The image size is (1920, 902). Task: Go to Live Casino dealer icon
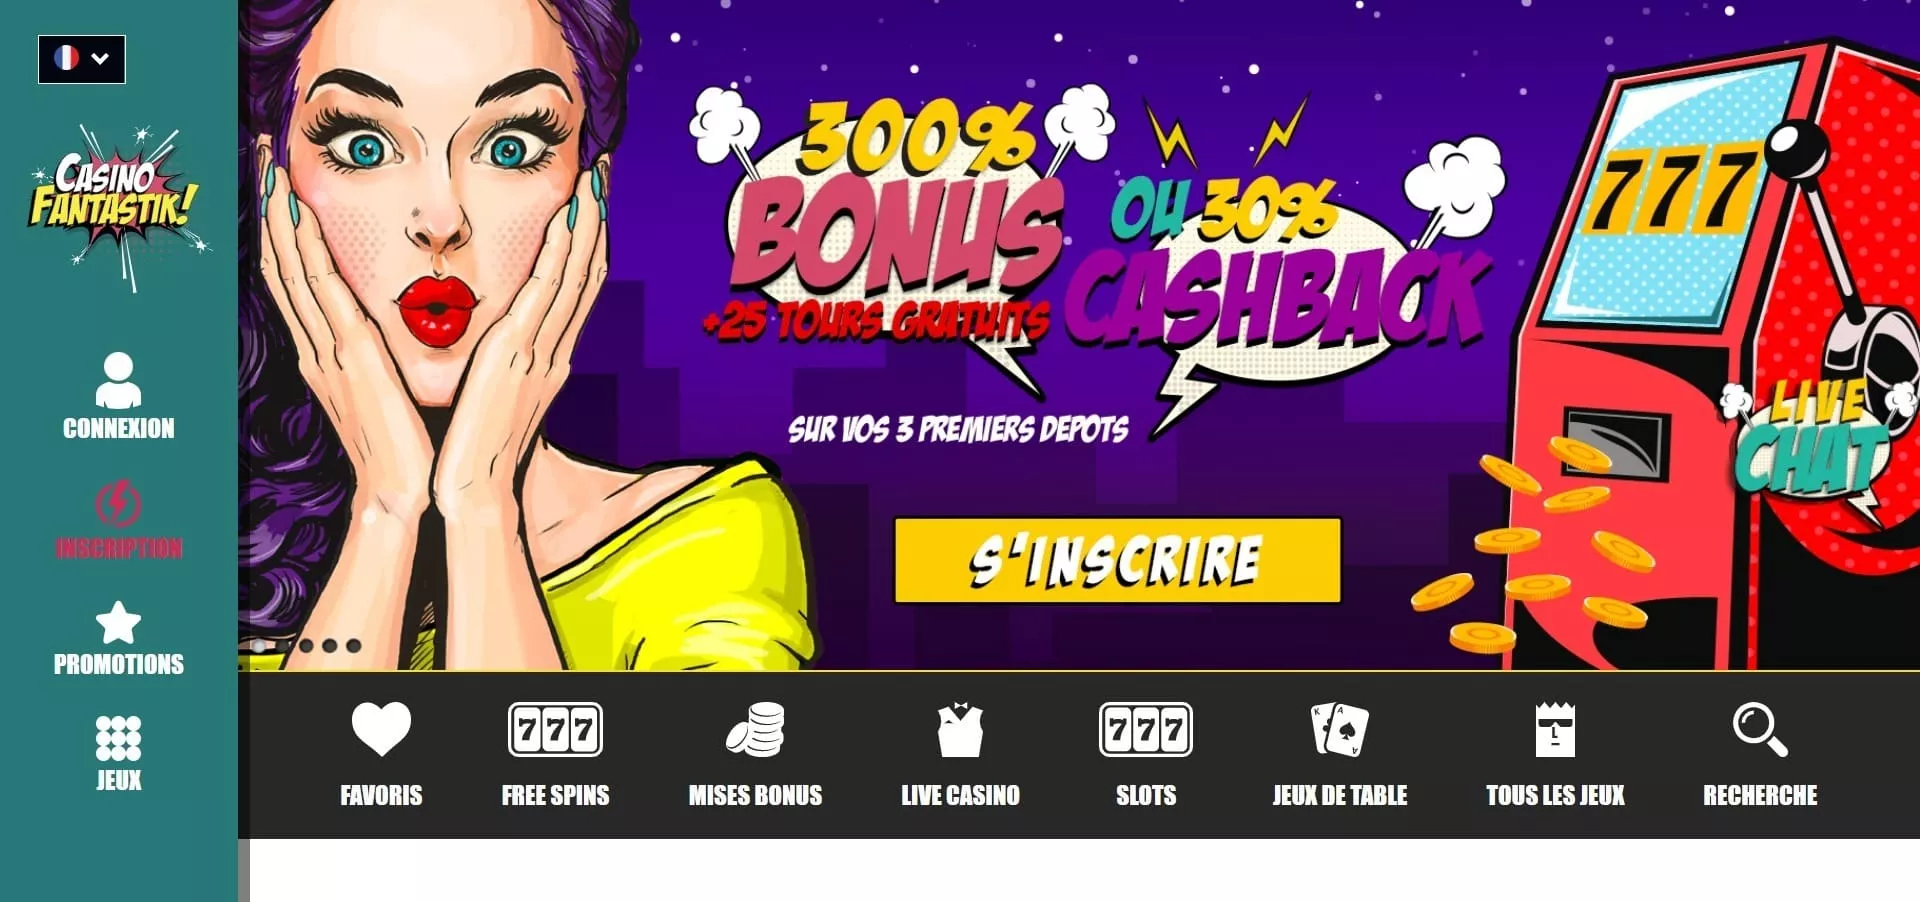coord(960,730)
